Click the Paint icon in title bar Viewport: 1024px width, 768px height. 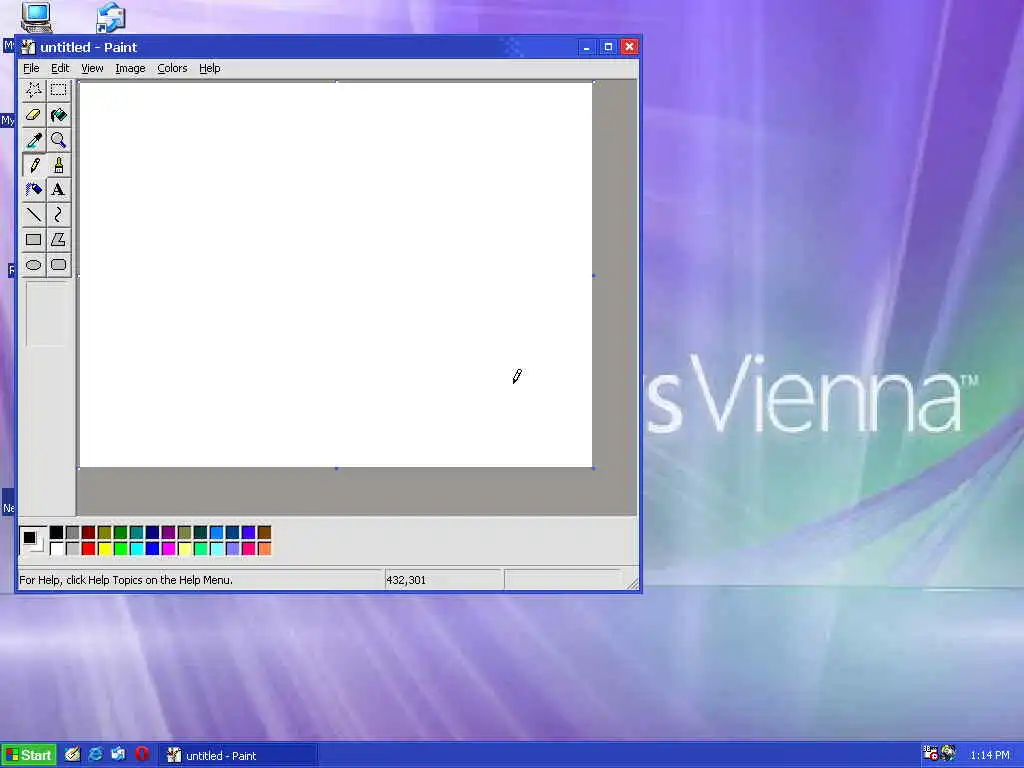coord(28,47)
